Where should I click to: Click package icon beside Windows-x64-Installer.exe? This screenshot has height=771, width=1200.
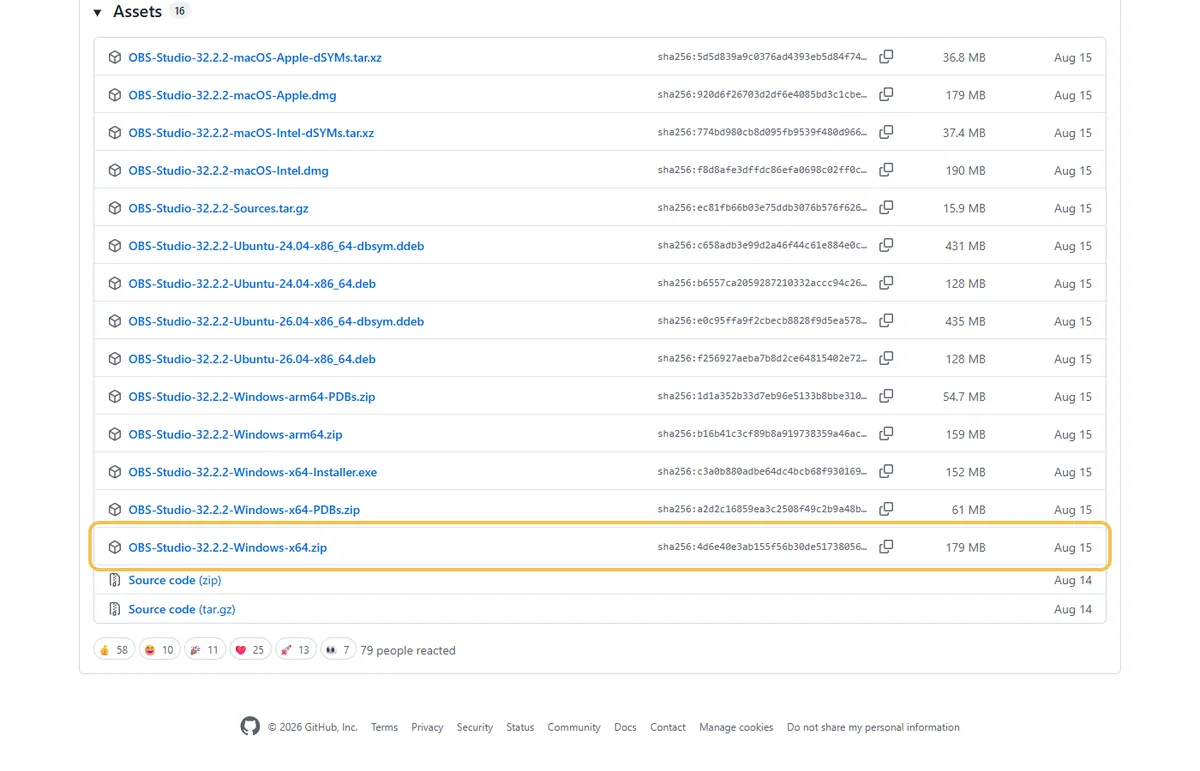click(115, 472)
